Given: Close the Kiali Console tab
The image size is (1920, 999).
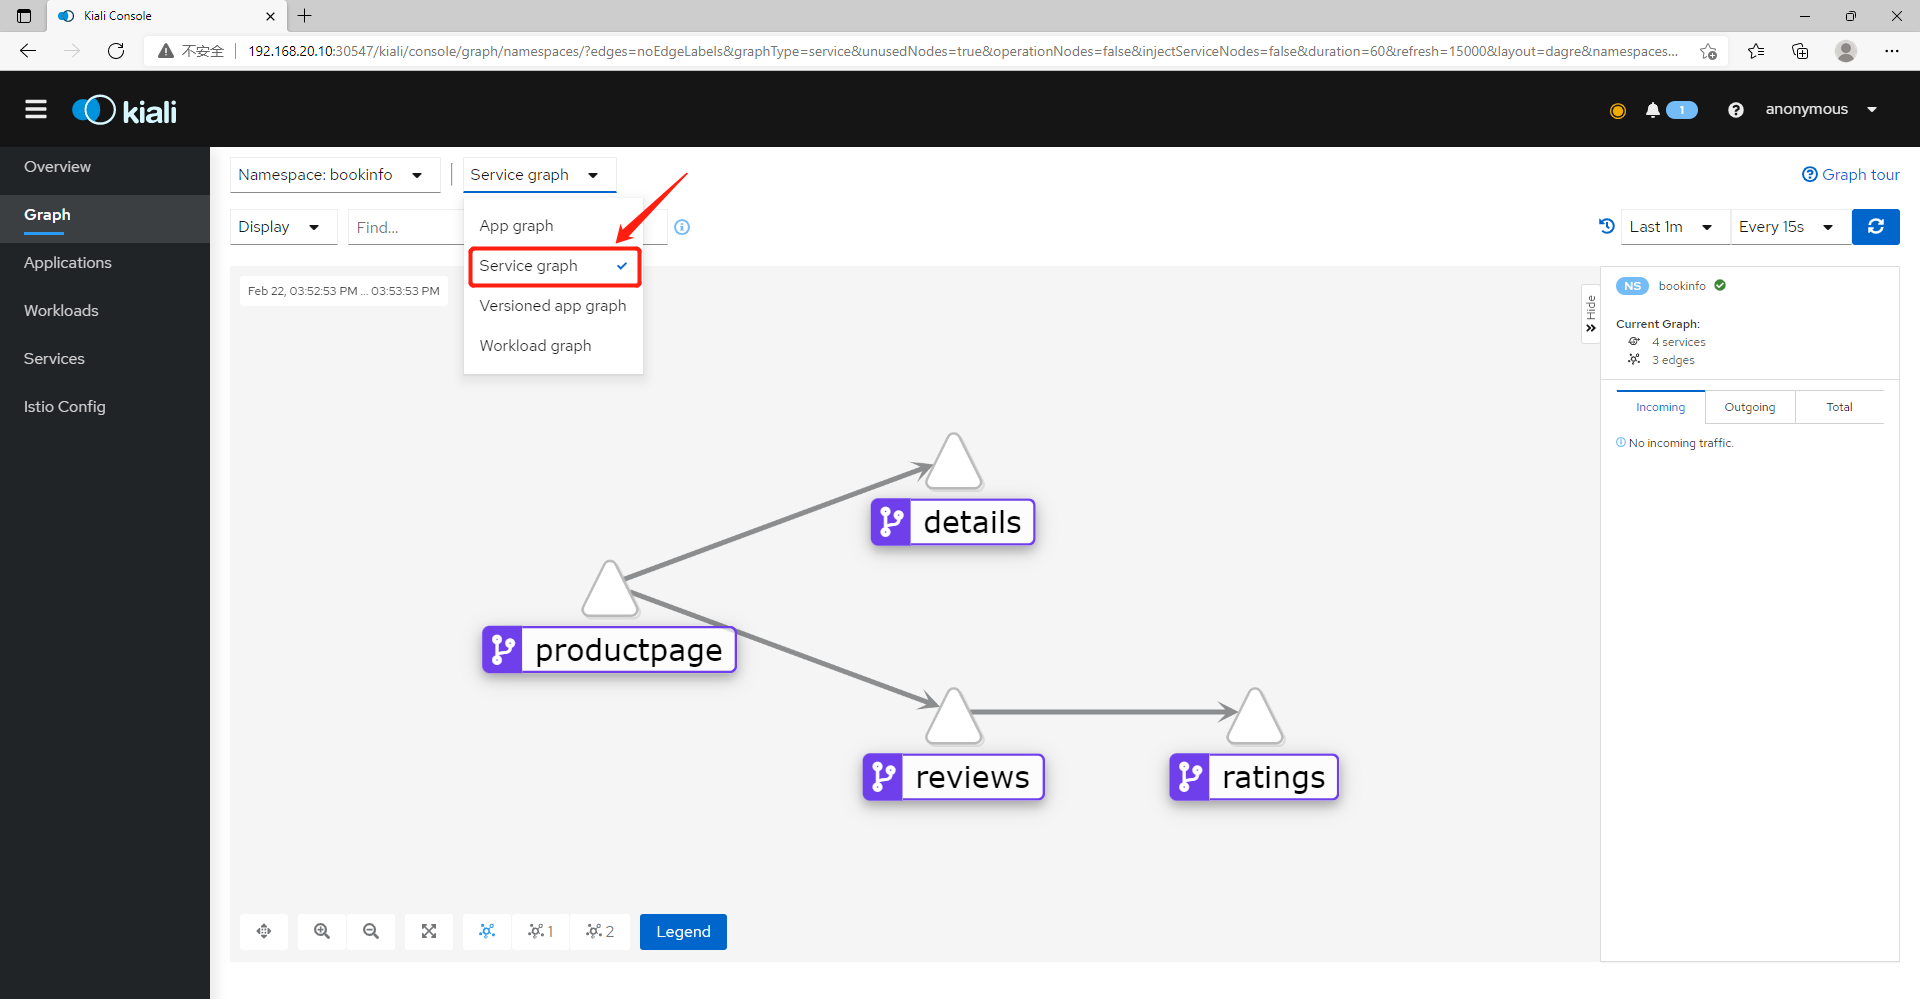Looking at the screenshot, I should [270, 16].
